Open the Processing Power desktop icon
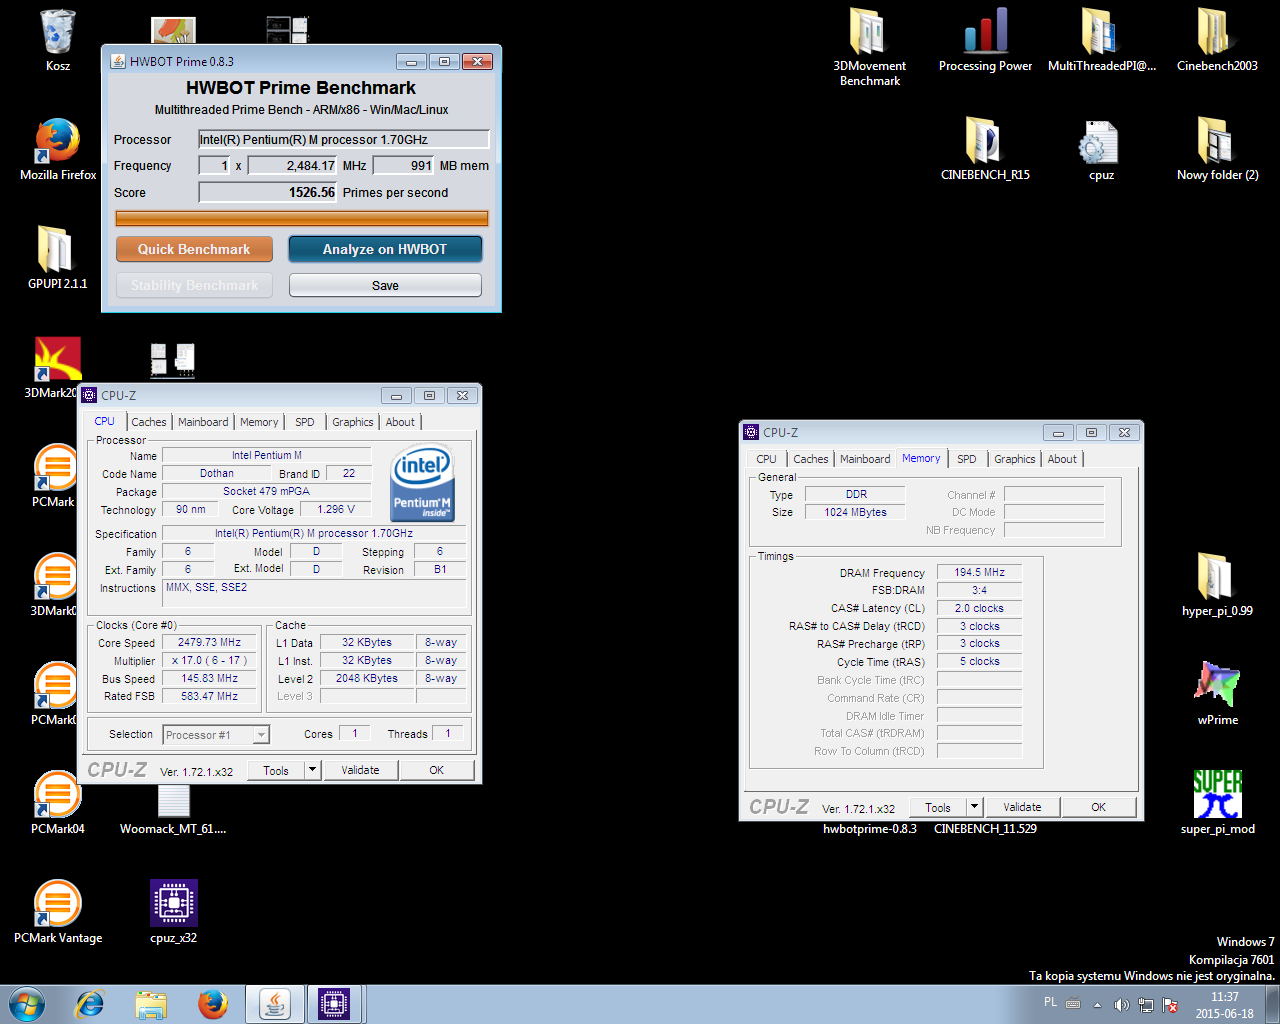The image size is (1280, 1024). [985, 40]
